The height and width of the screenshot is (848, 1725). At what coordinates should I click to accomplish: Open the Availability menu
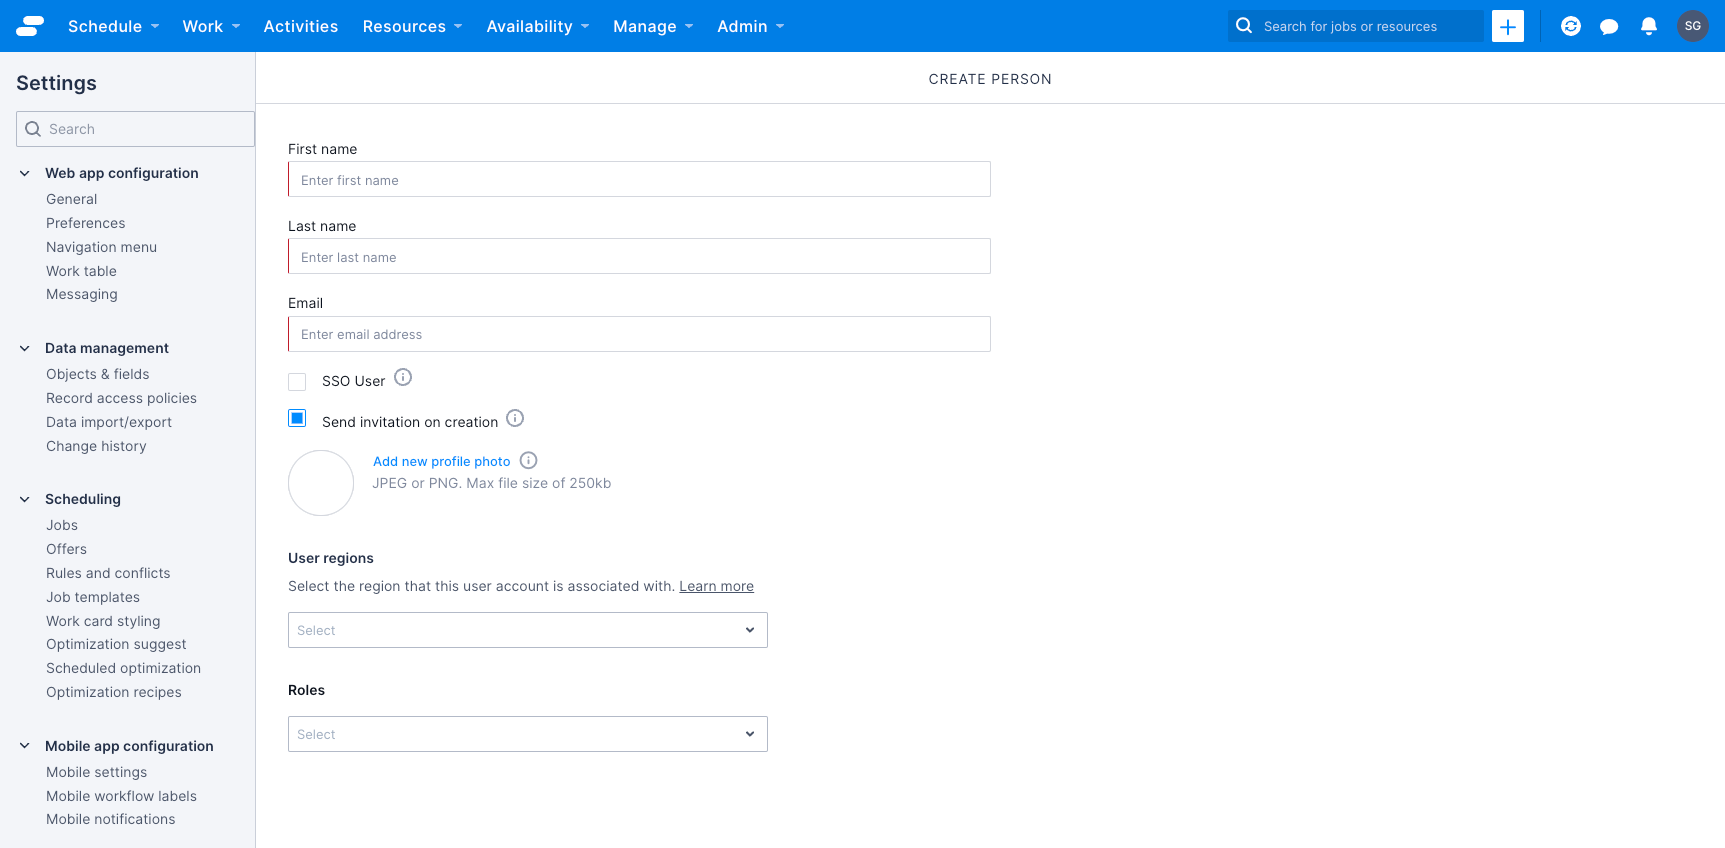coord(538,26)
